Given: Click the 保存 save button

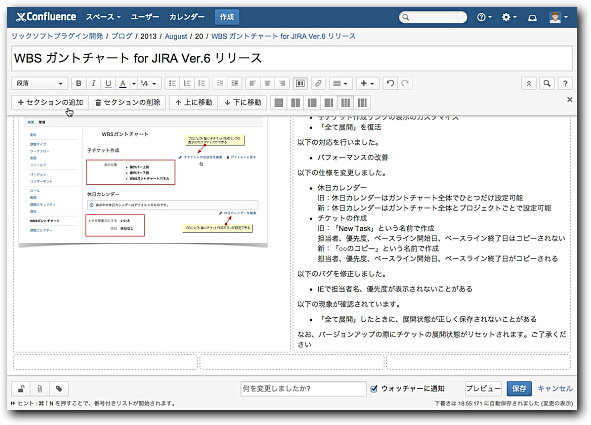Looking at the screenshot, I should click(519, 388).
